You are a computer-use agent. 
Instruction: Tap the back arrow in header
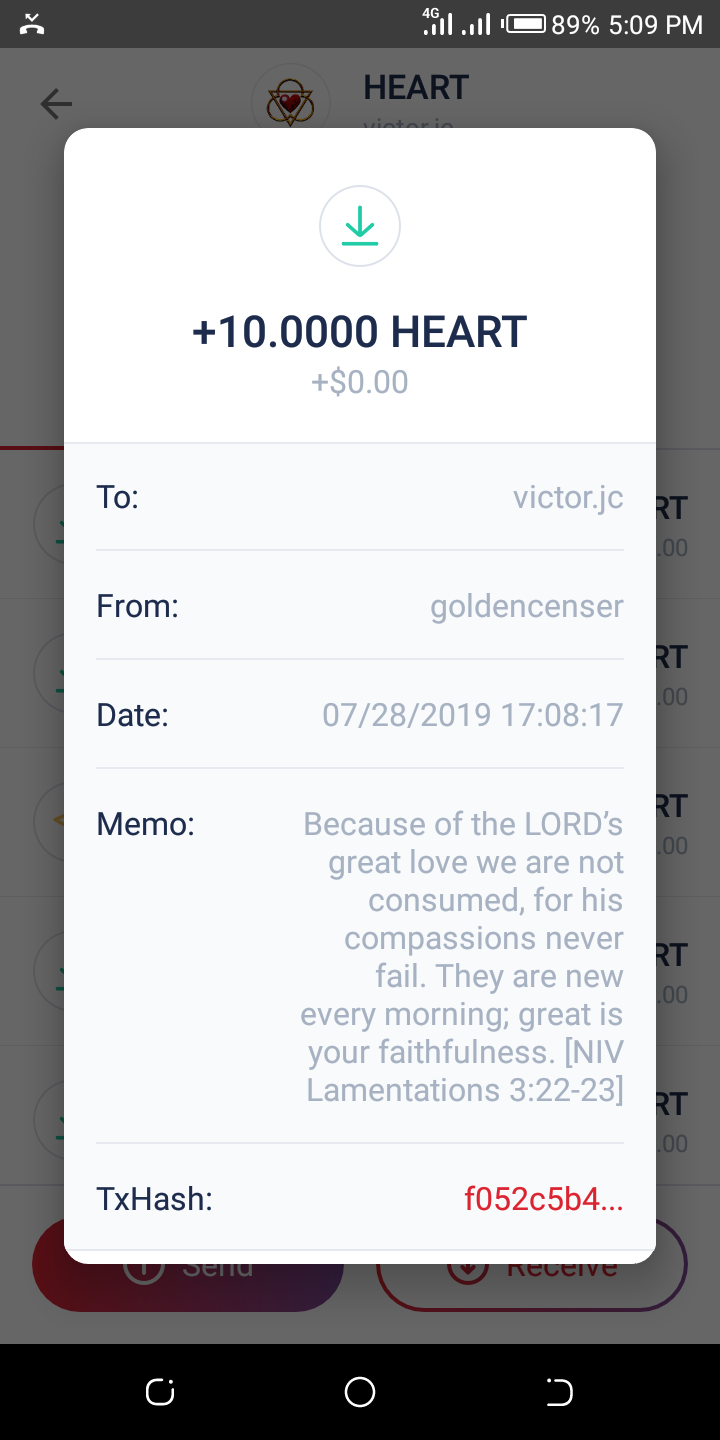pos(56,103)
